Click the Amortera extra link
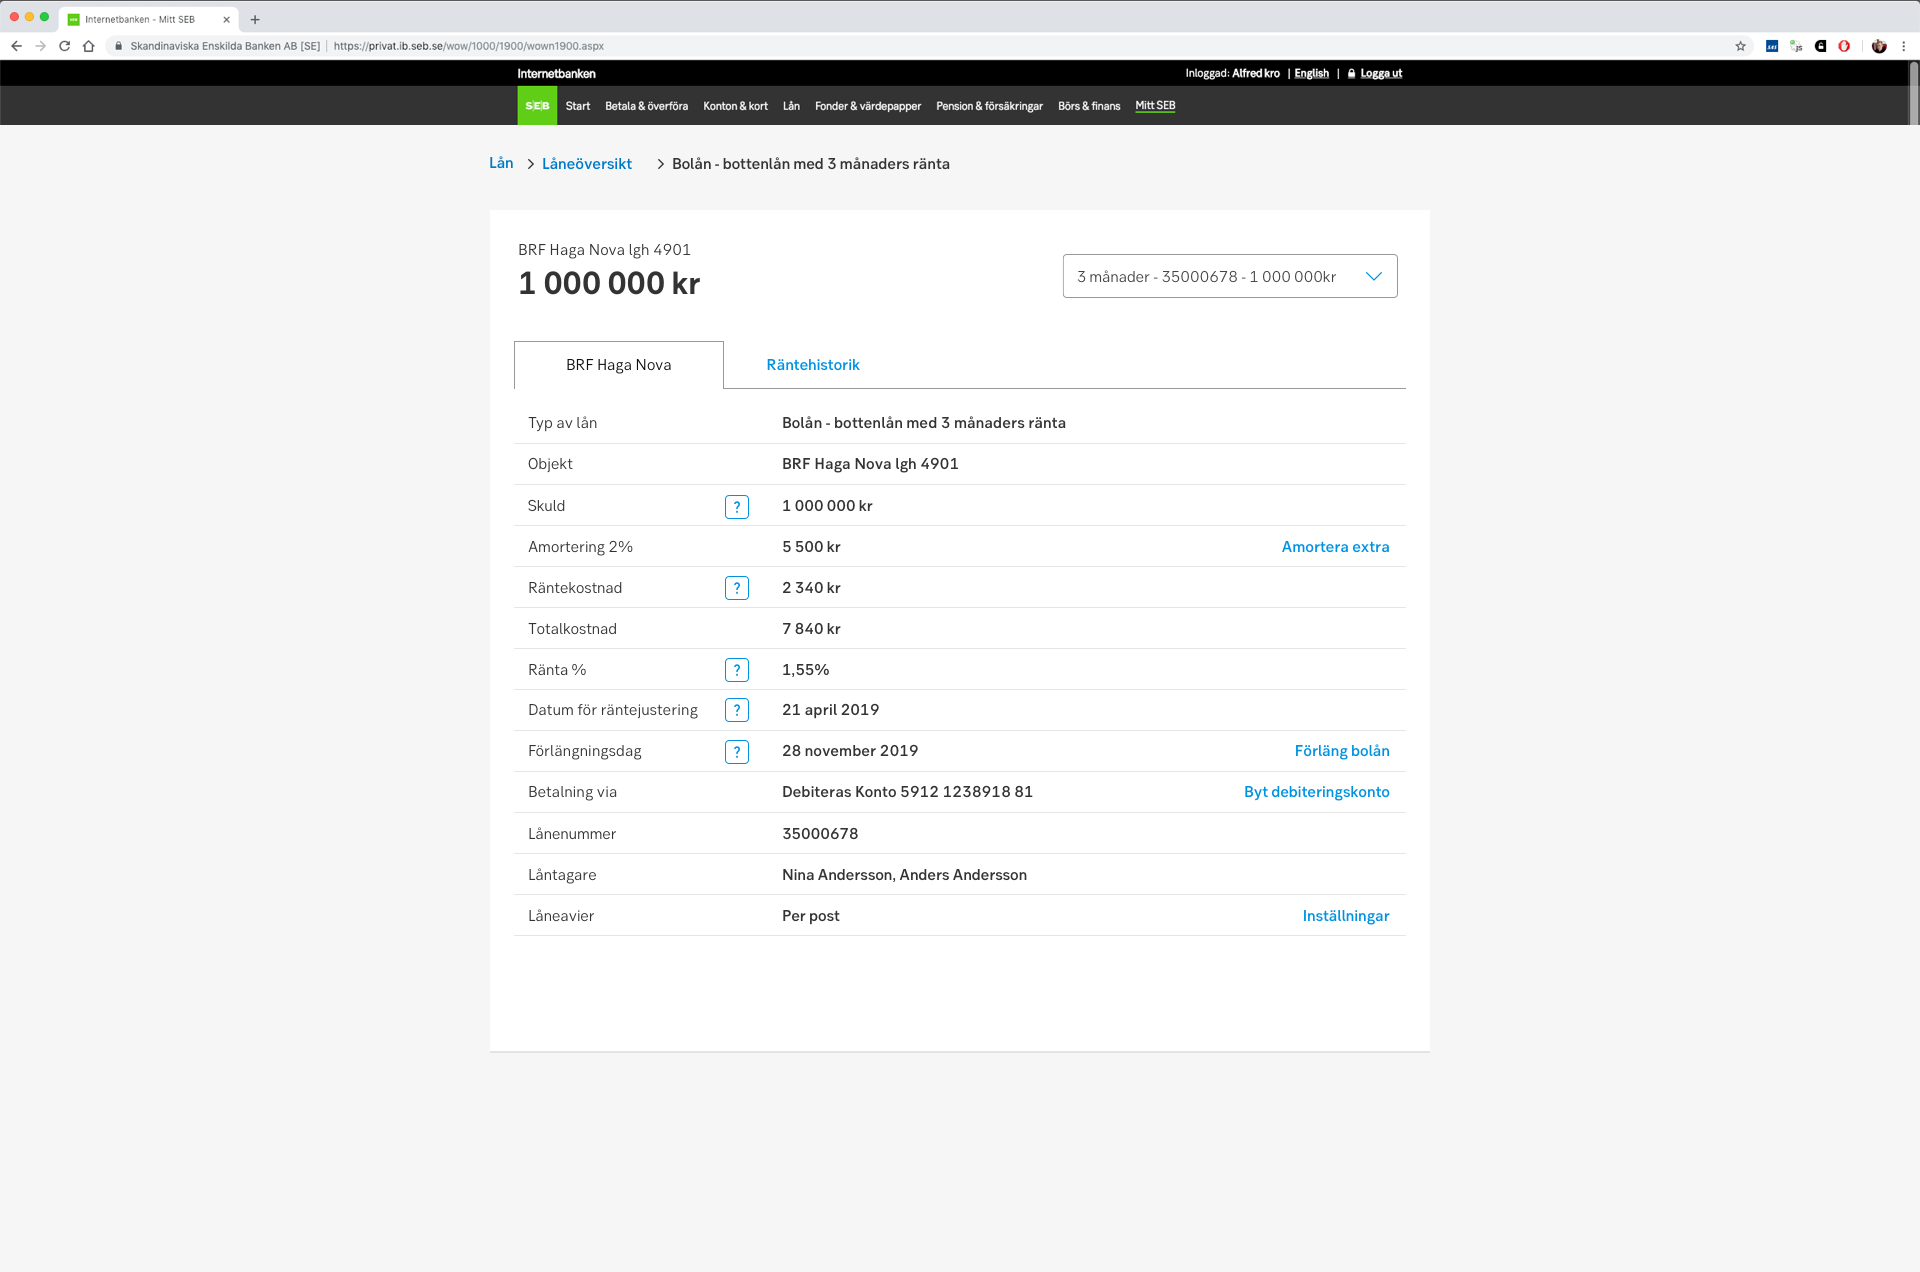 1335,547
